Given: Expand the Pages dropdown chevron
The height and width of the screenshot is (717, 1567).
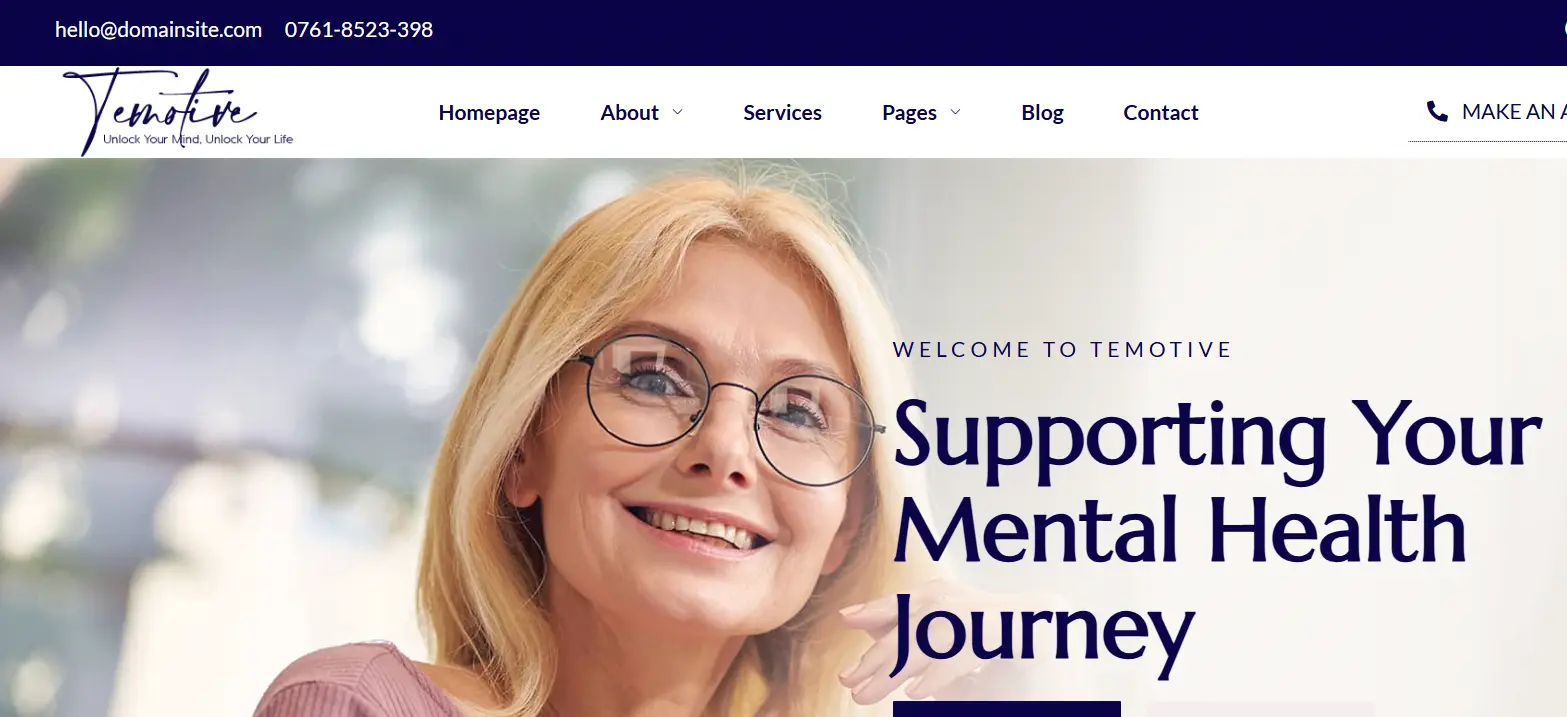Looking at the screenshot, I should (955, 112).
